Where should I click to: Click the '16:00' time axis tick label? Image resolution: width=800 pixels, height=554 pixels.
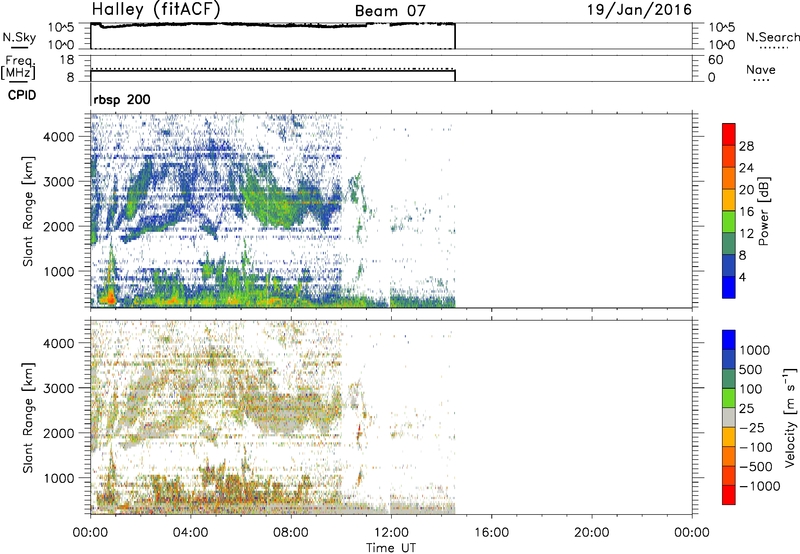[491, 533]
